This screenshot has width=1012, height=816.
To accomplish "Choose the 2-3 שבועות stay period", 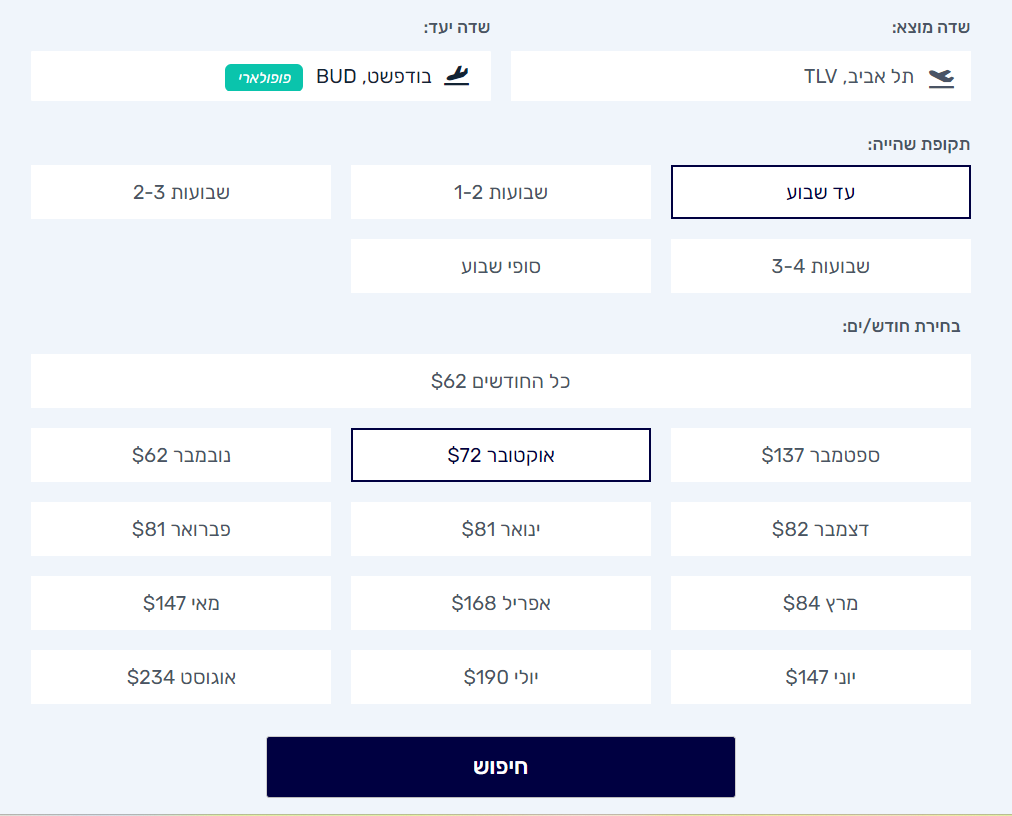I will click(181, 192).
